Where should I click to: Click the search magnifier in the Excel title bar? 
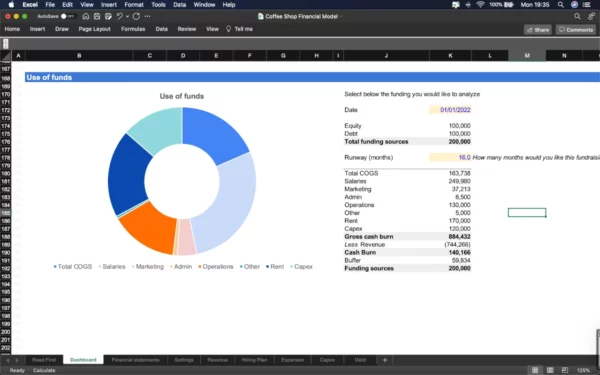pos(577,16)
